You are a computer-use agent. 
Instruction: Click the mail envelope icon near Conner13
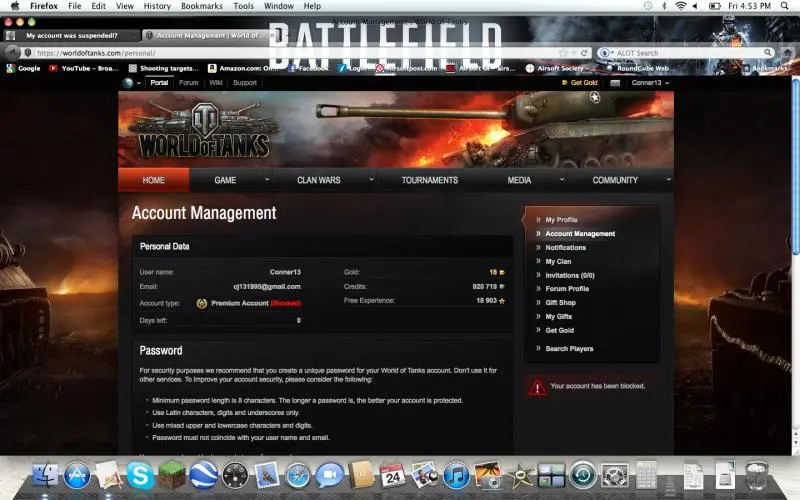pyautogui.click(x=615, y=83)
